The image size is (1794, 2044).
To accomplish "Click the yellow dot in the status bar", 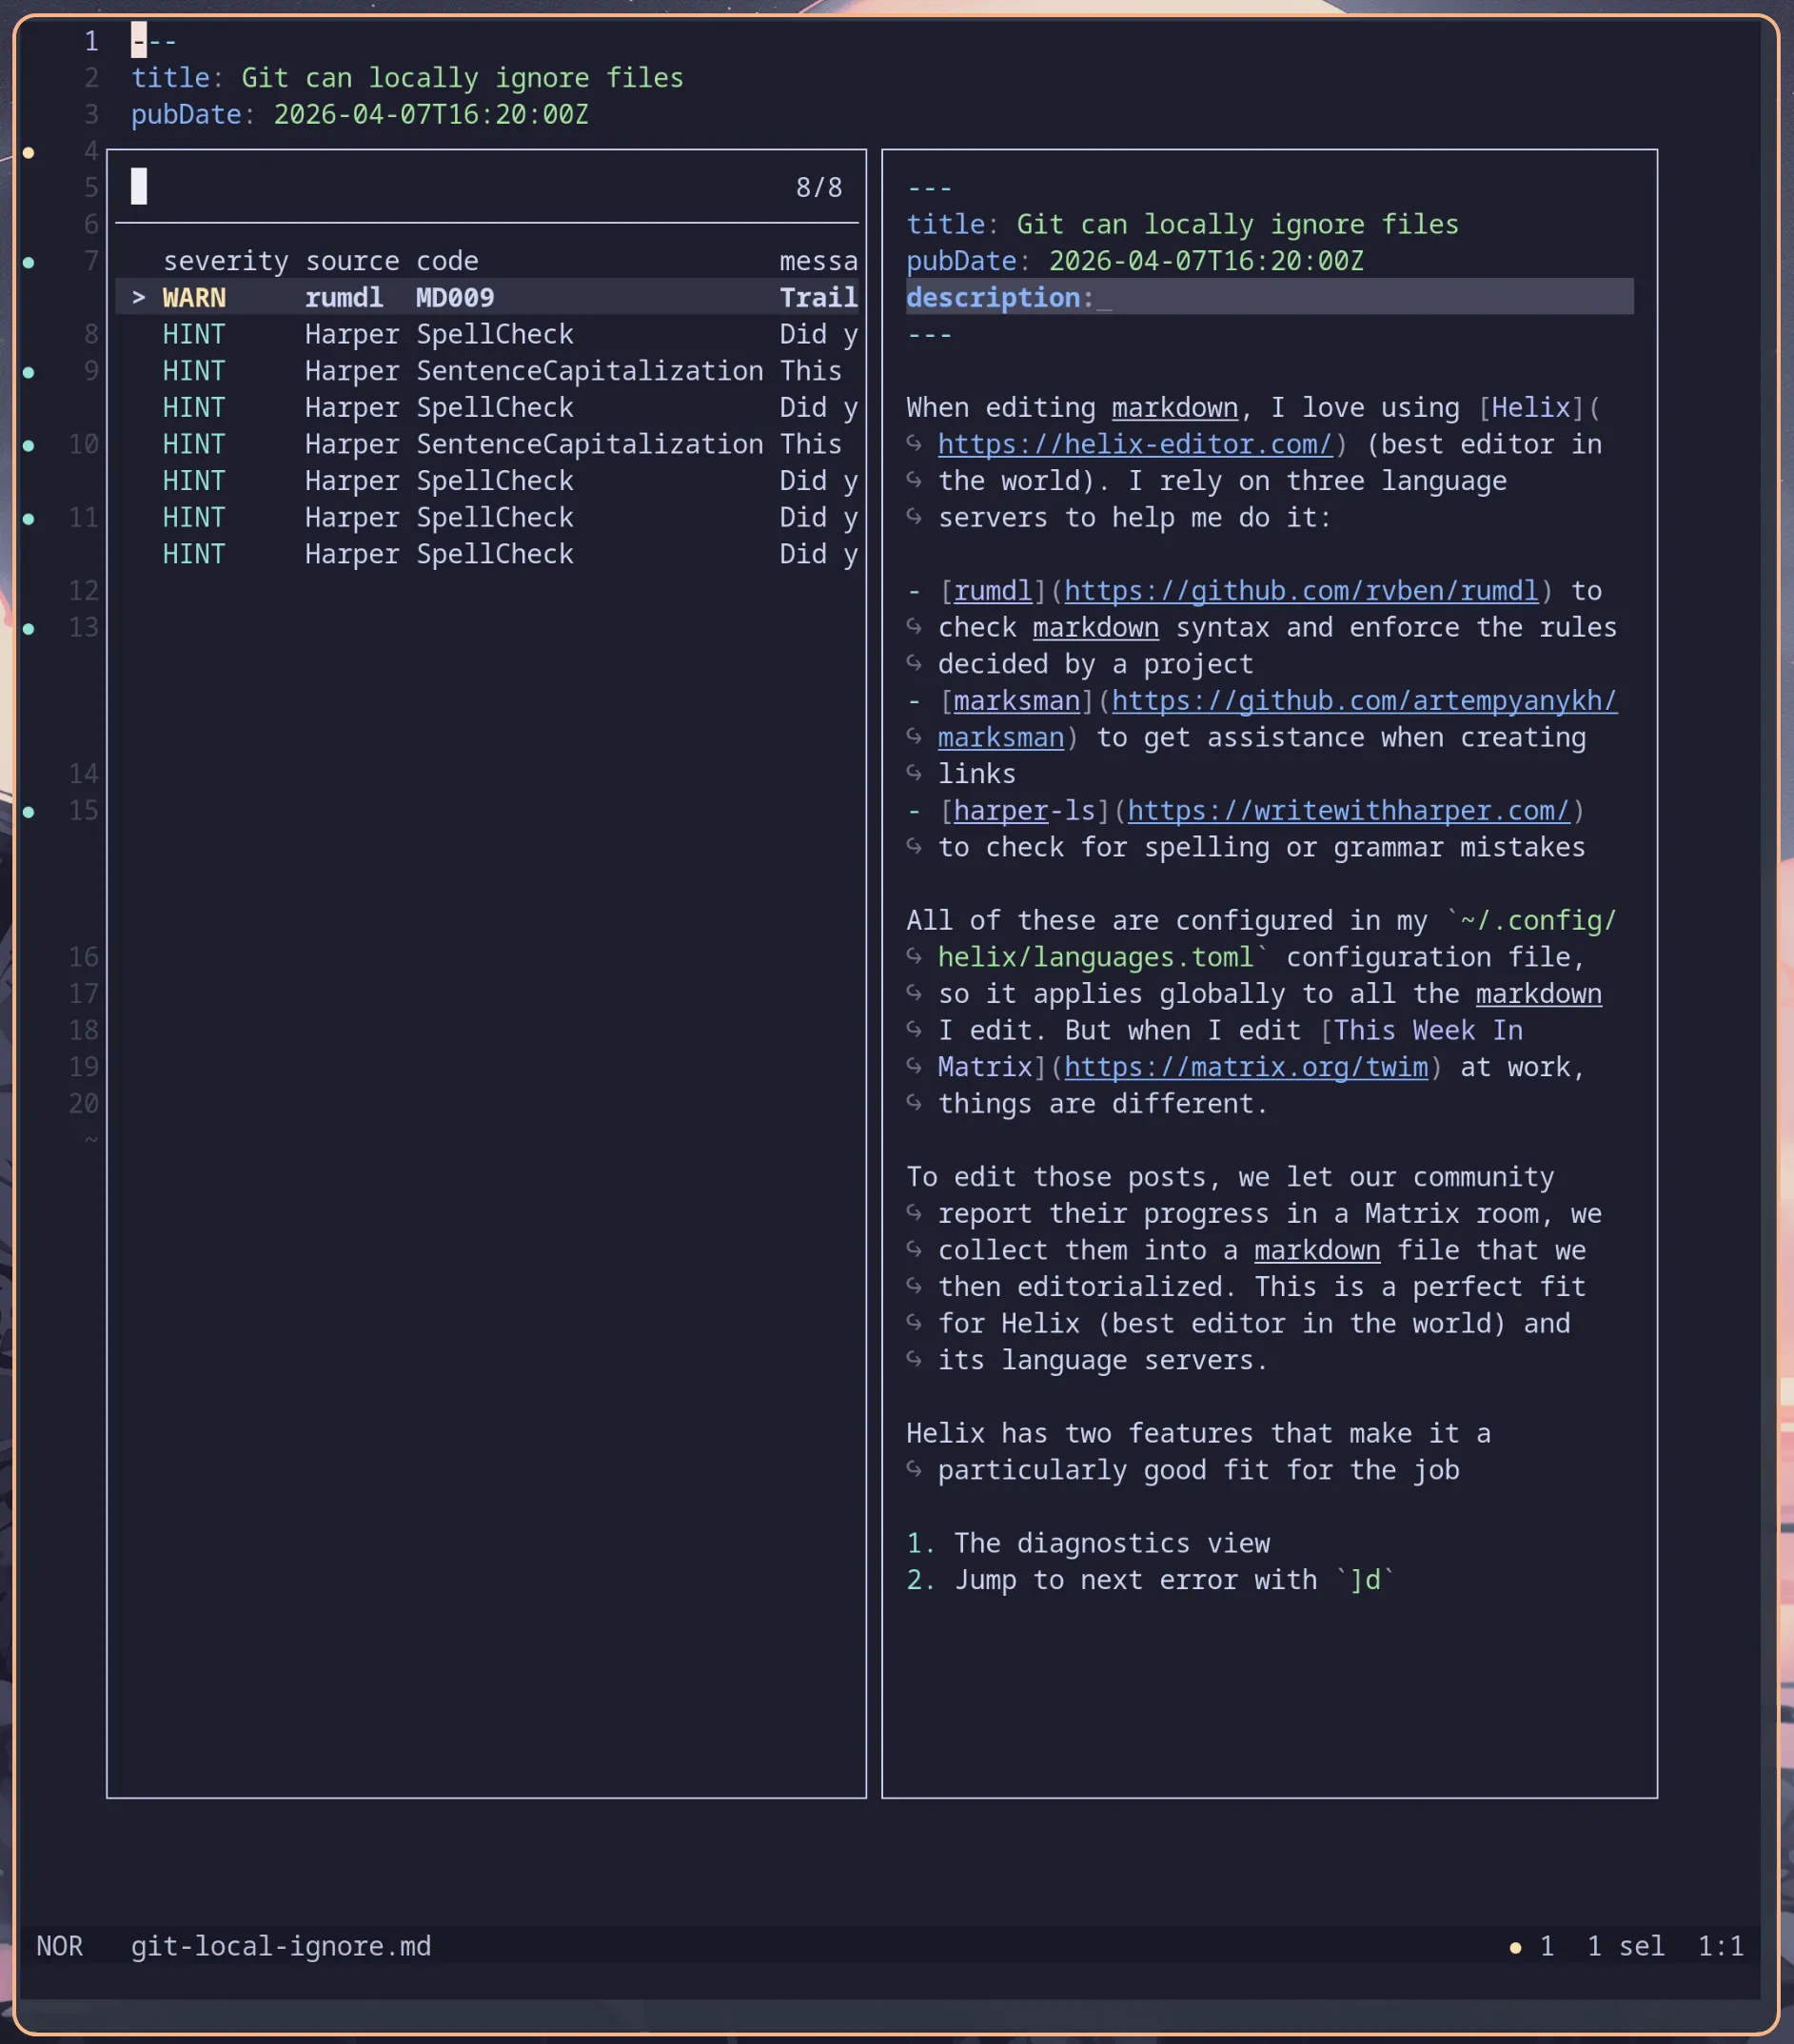I will point(1516,1946).
